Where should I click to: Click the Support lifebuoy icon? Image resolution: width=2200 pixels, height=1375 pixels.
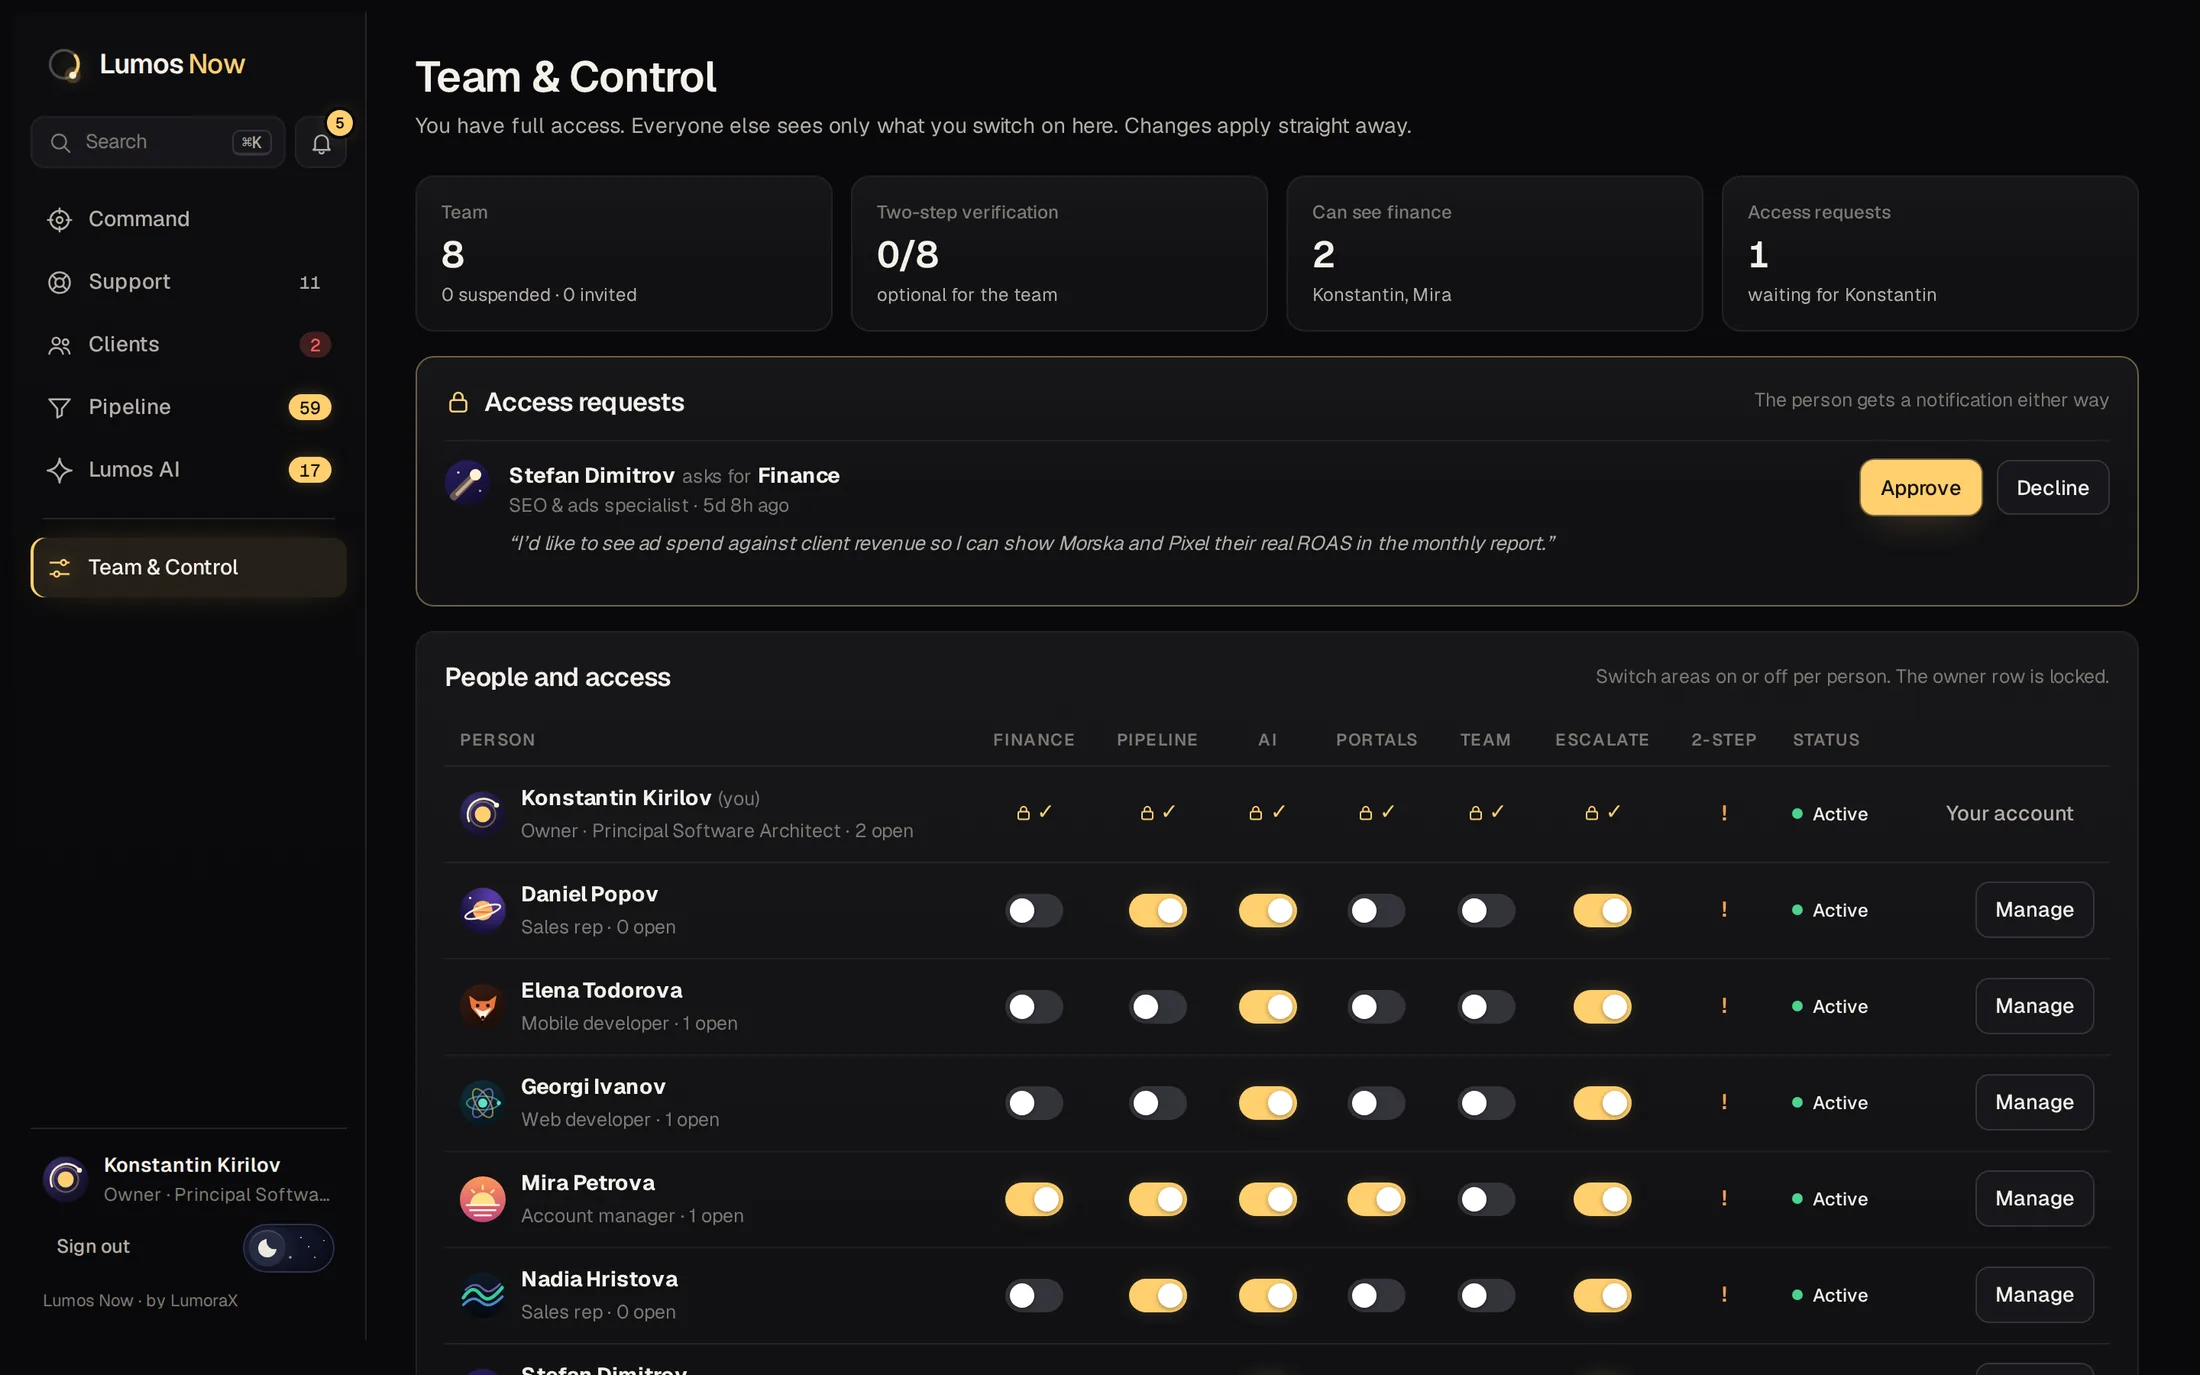click(x=59, y=282)
